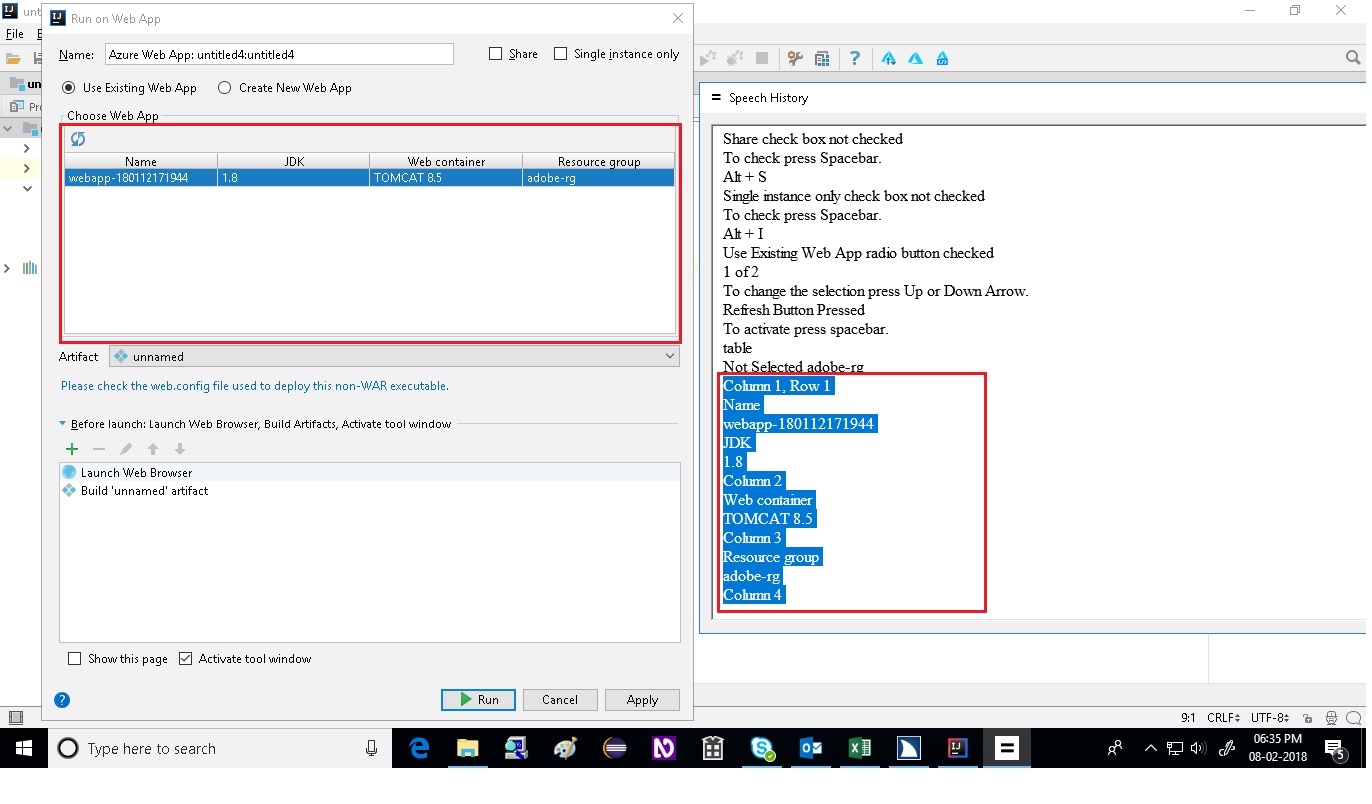Select Create New Web App radio button
Image resolution: width=1372 pixels, height=804 pixels.
224,87
